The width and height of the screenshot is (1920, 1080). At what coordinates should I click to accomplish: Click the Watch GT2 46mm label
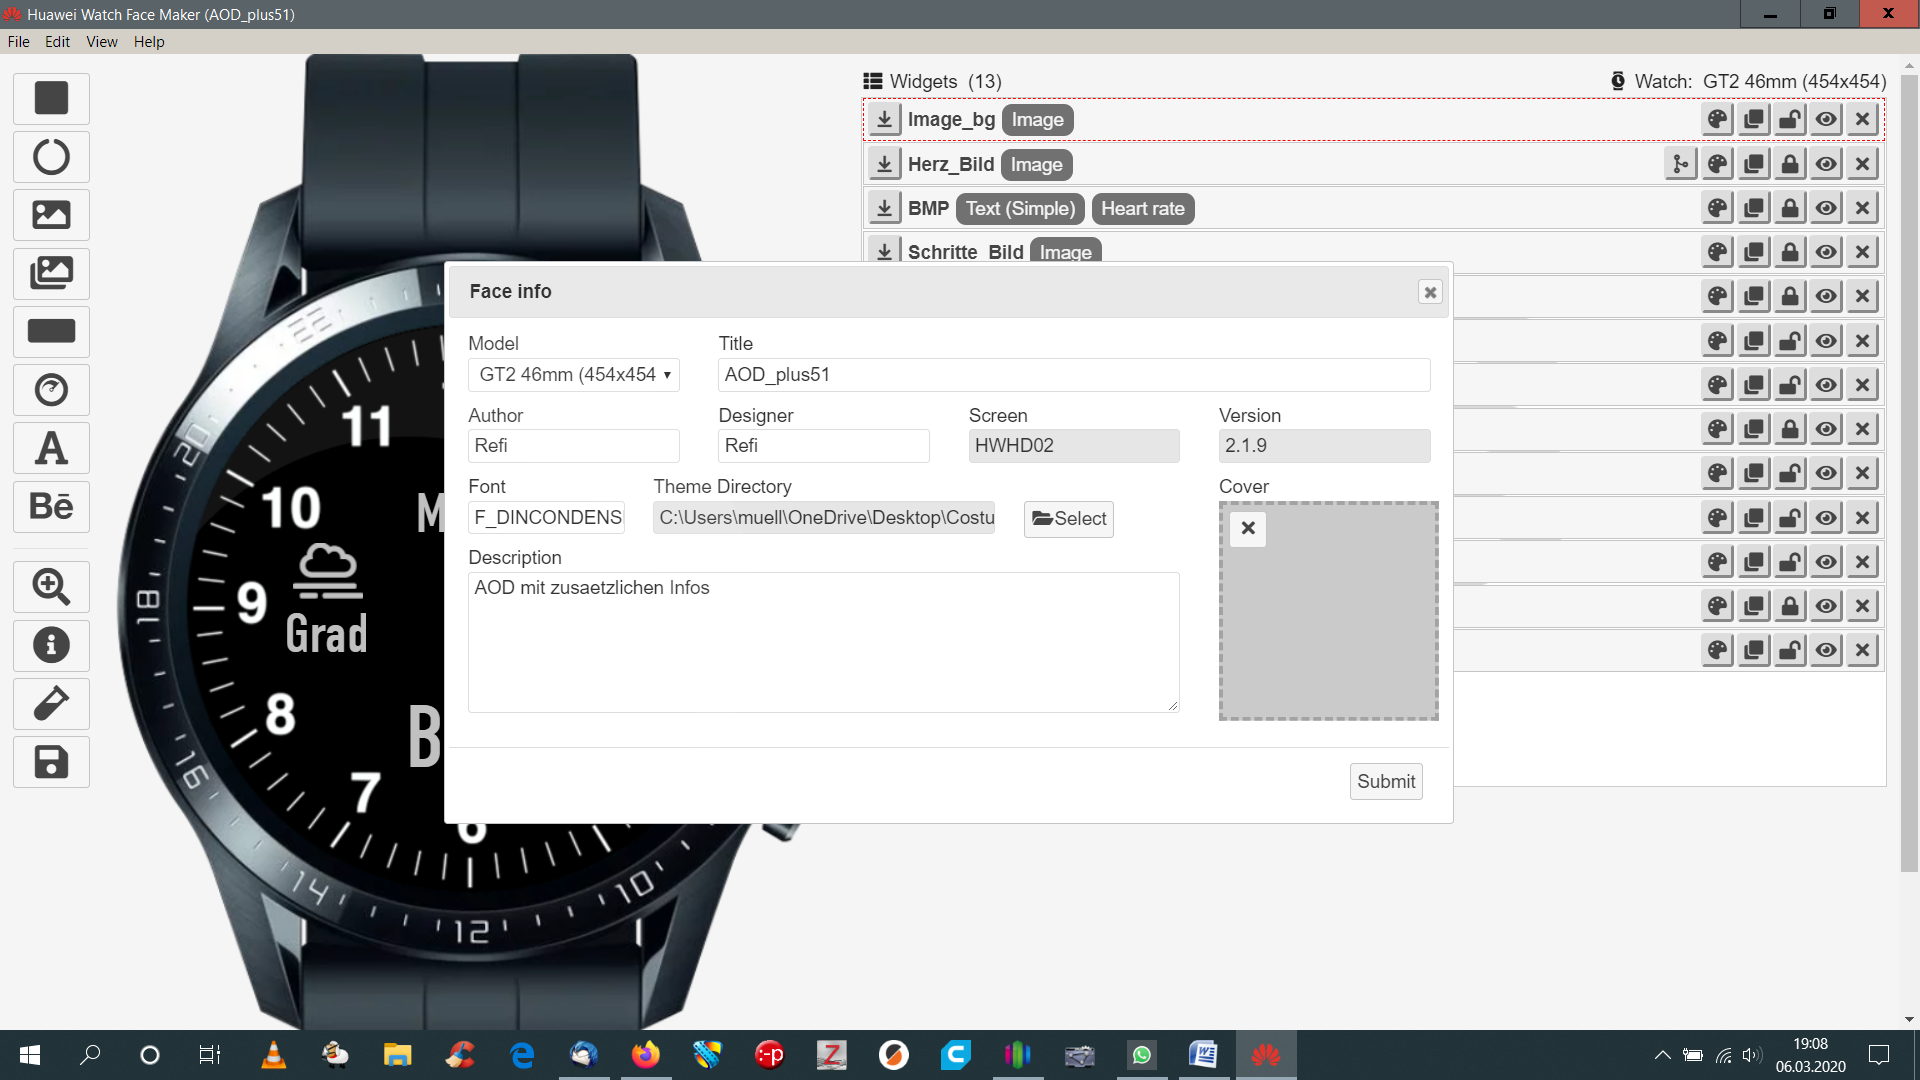coord(1749,81)
